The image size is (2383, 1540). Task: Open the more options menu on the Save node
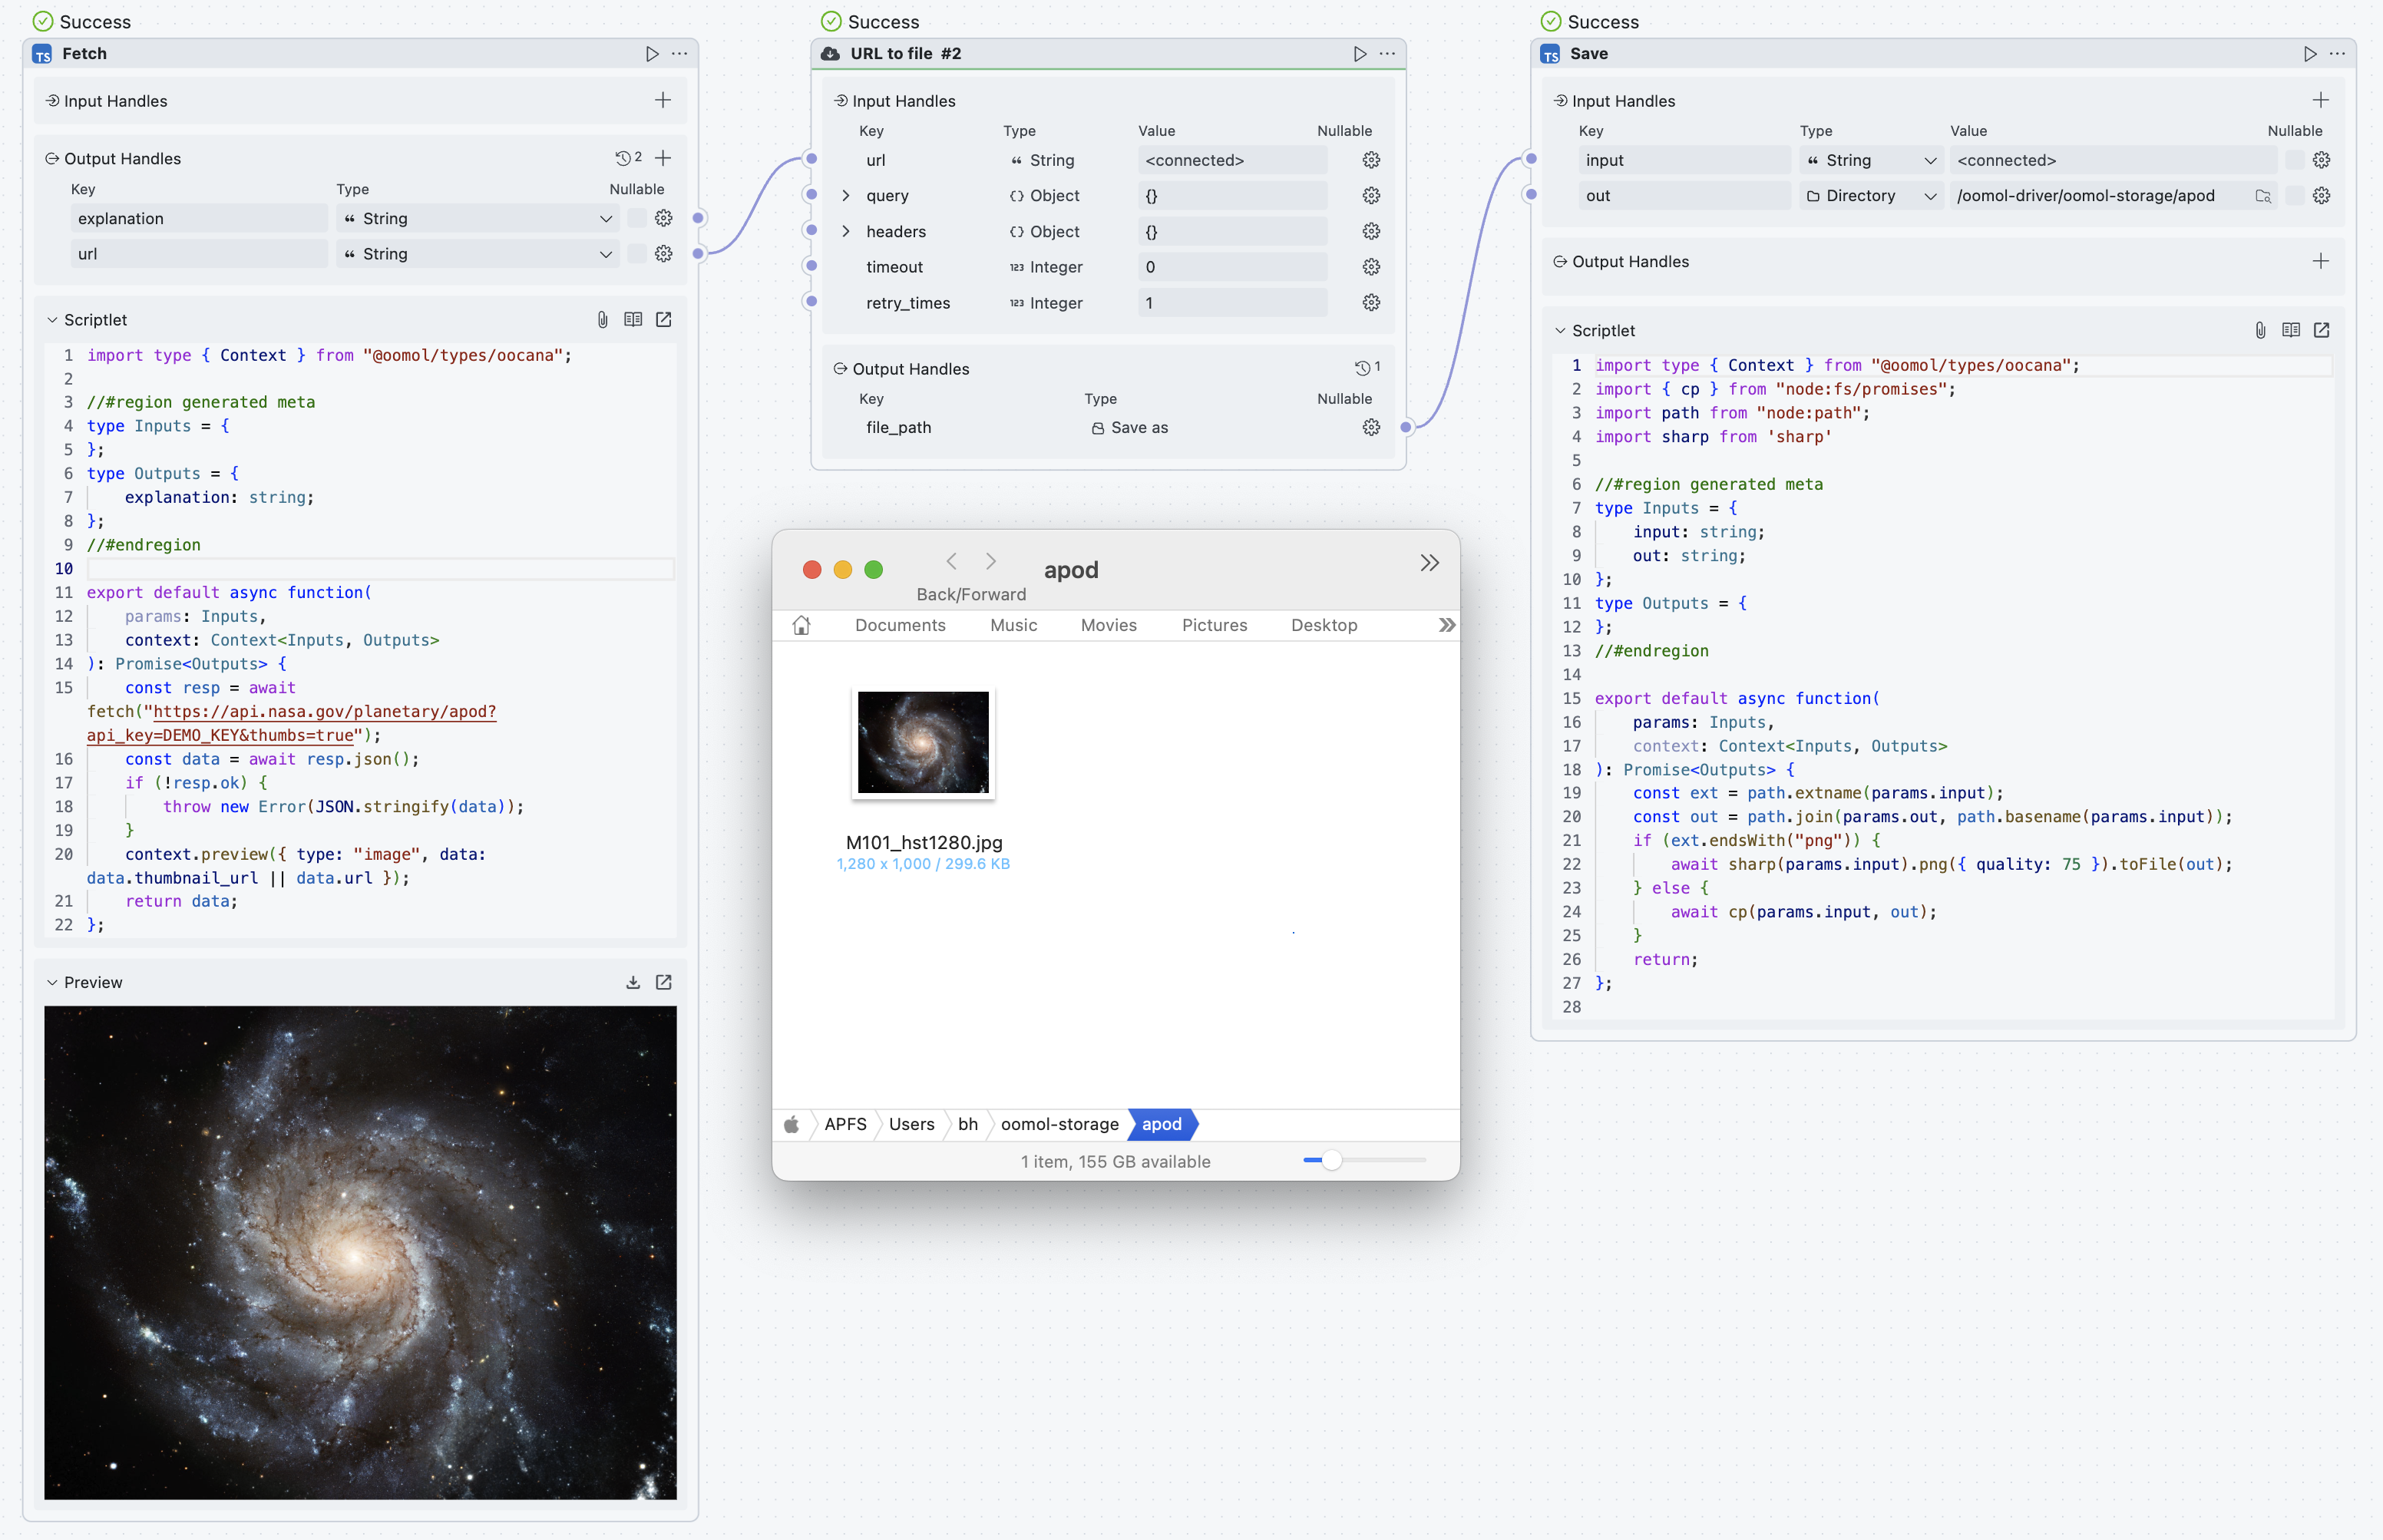[x=2337, y=54]
